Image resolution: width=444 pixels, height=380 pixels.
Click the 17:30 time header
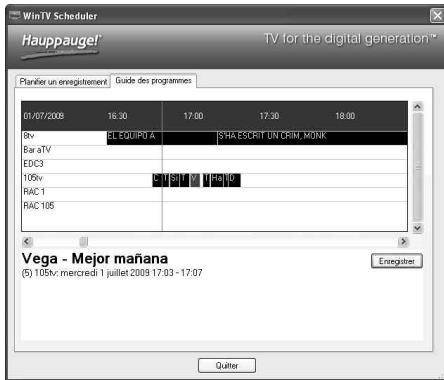(x=269, y=116)
